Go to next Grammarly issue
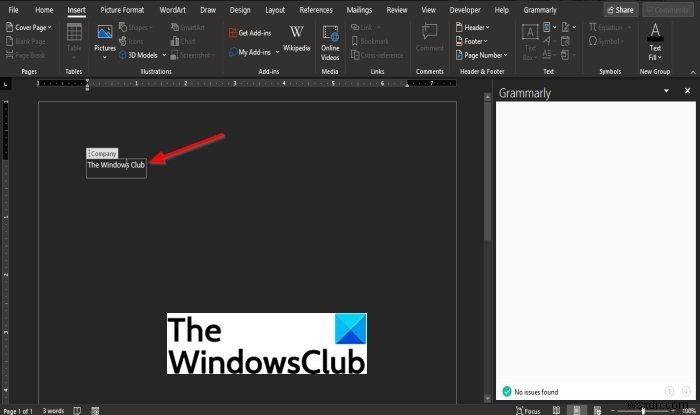The width and height of the screenshot is (700, 415). [686, 391]
